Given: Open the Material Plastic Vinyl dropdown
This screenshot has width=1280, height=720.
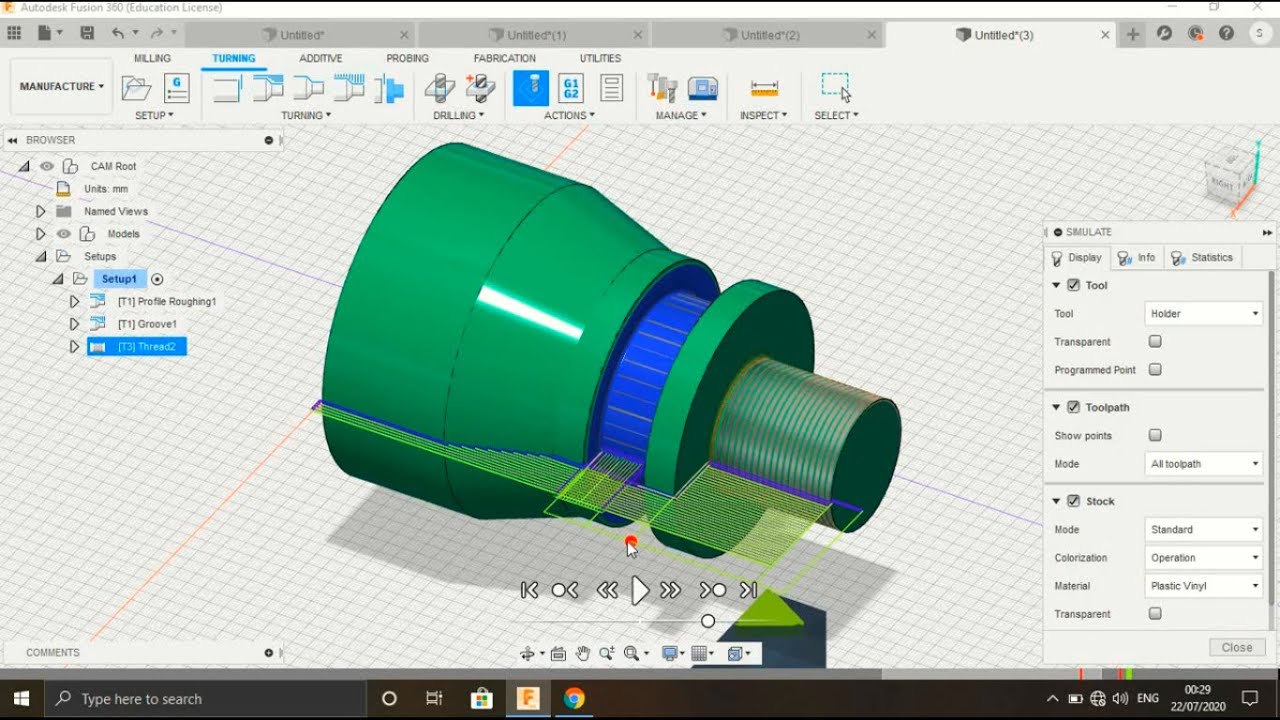Looking at the screenshot, I should pyautogui.click(x=1204, y=586).
